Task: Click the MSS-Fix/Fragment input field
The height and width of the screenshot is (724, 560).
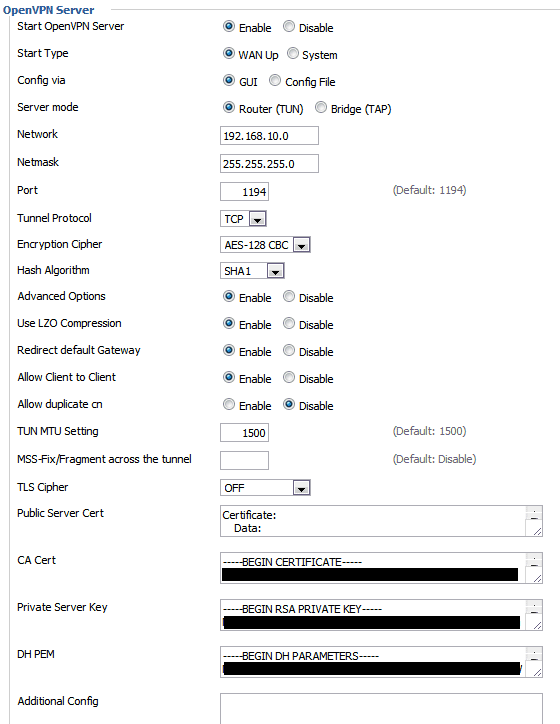Action: click(x=244, y=460)
